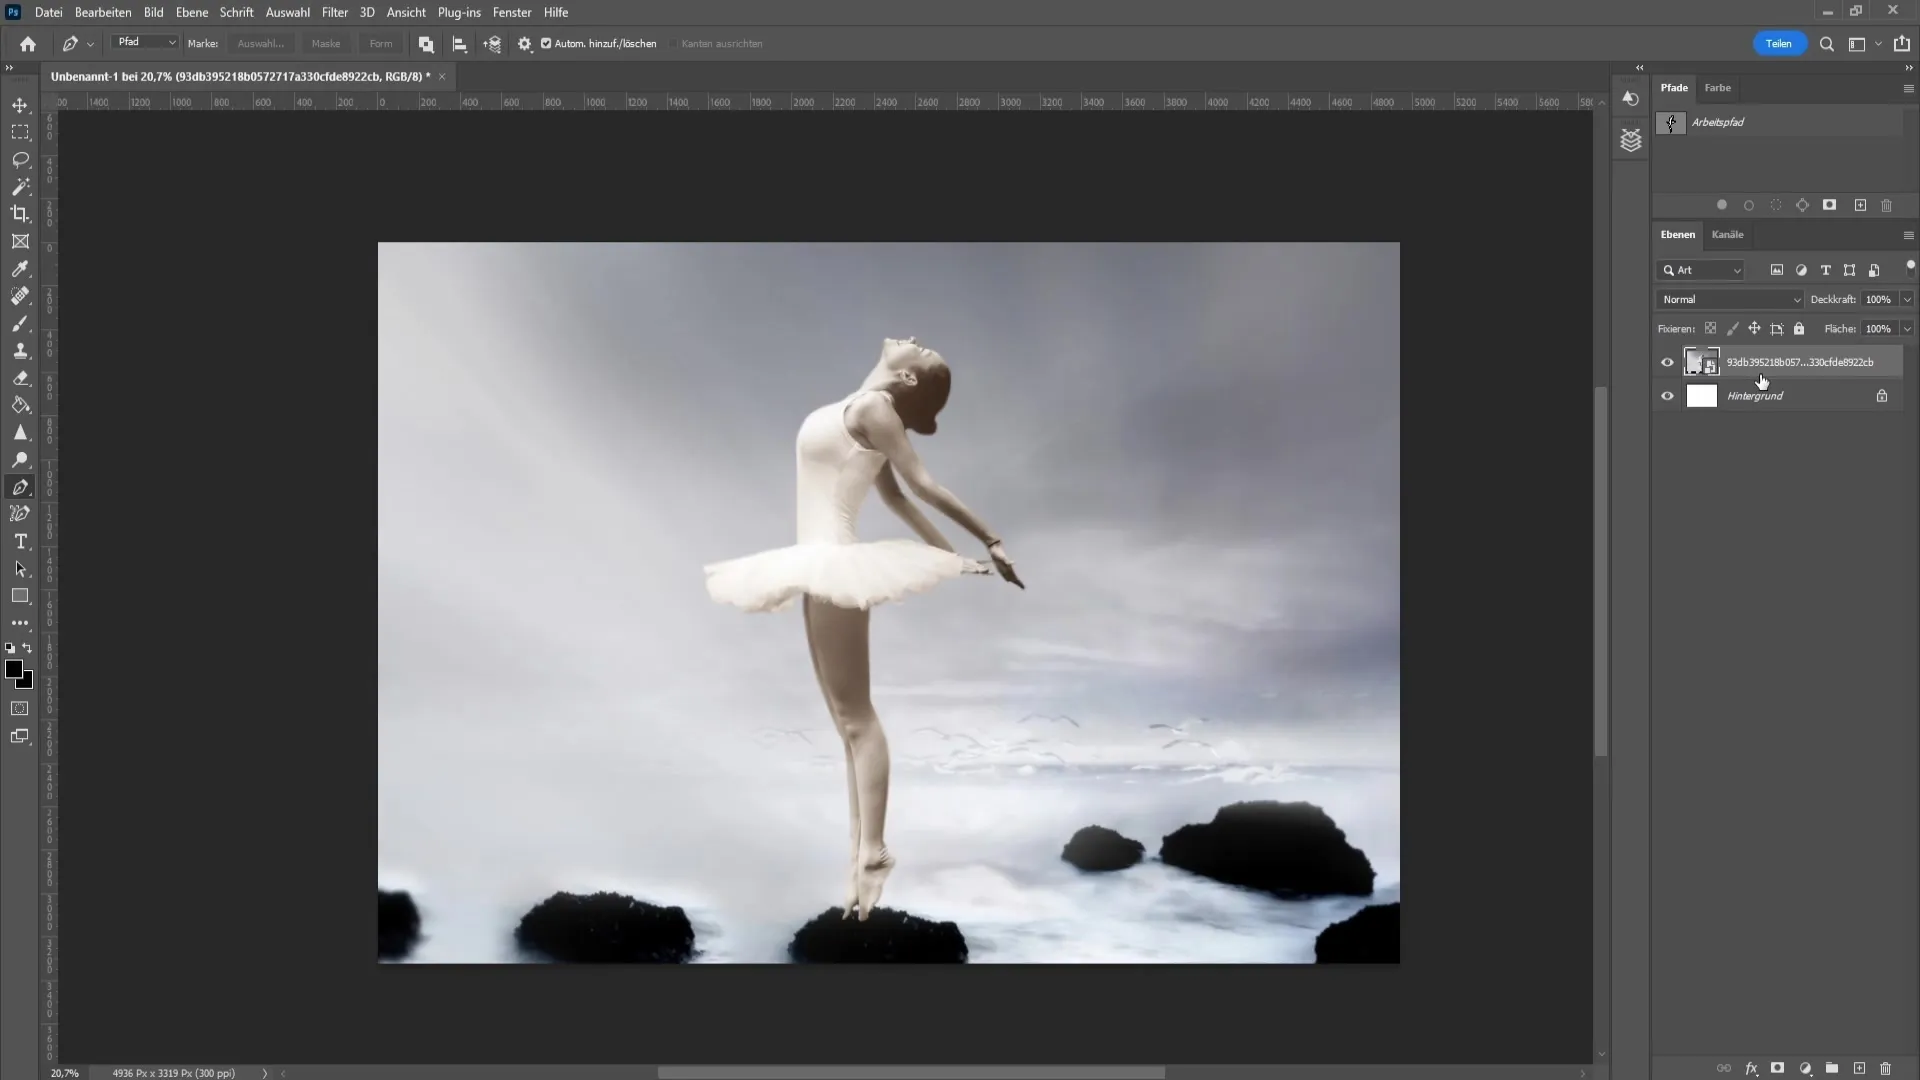The width and height of the screenshot is (1920, 1080).
Task: Select the Type tool
Action: 20,542
